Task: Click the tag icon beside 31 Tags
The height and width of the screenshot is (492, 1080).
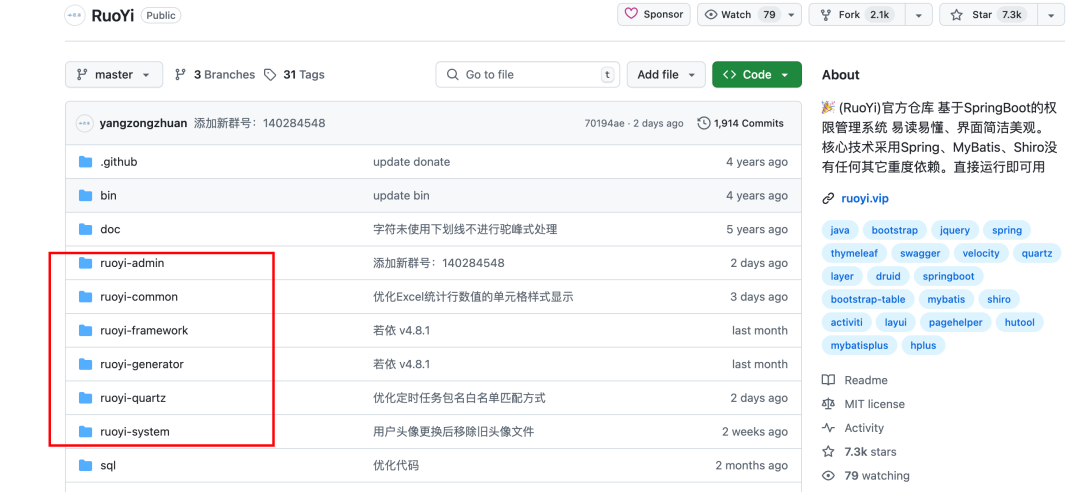Action: pos(271,74)
